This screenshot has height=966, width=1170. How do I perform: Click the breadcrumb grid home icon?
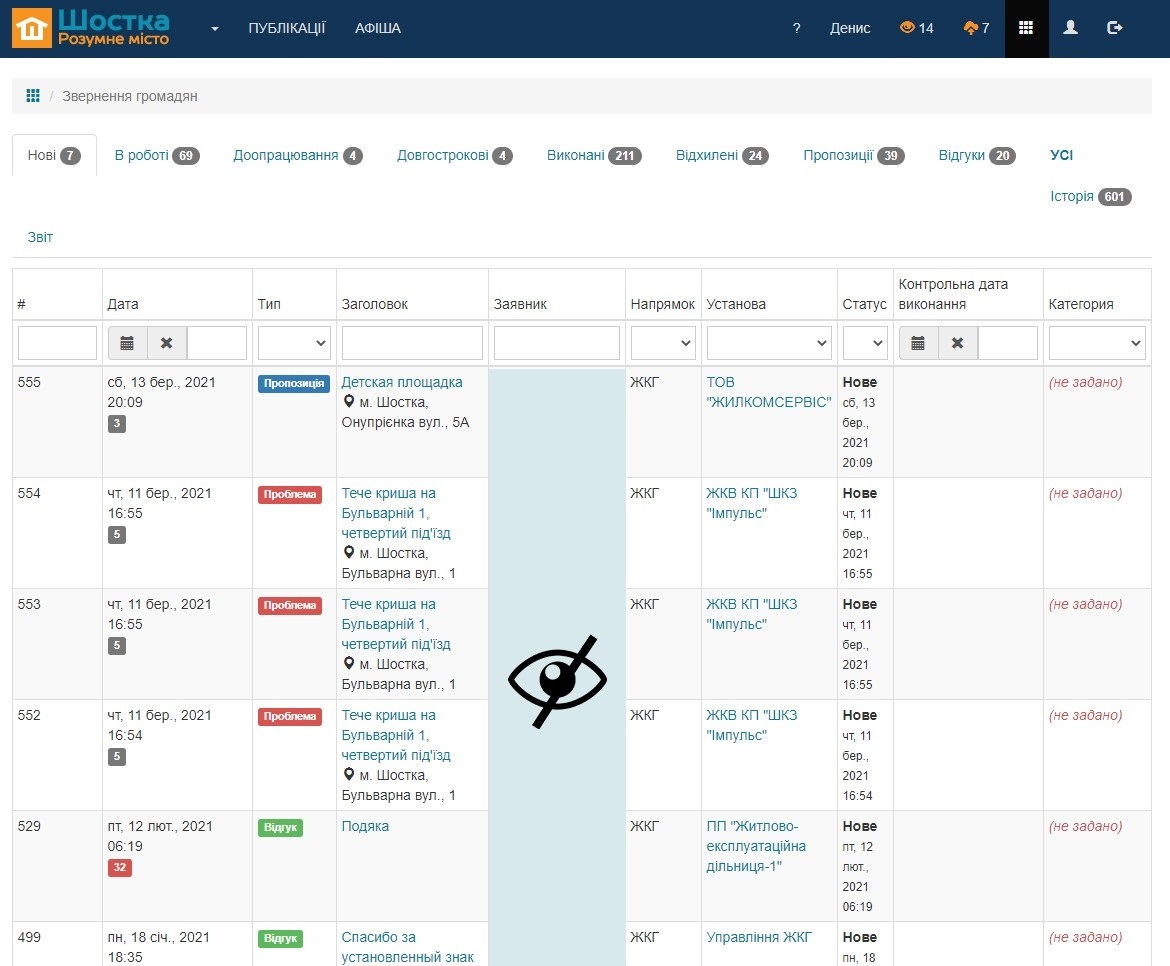33,95
